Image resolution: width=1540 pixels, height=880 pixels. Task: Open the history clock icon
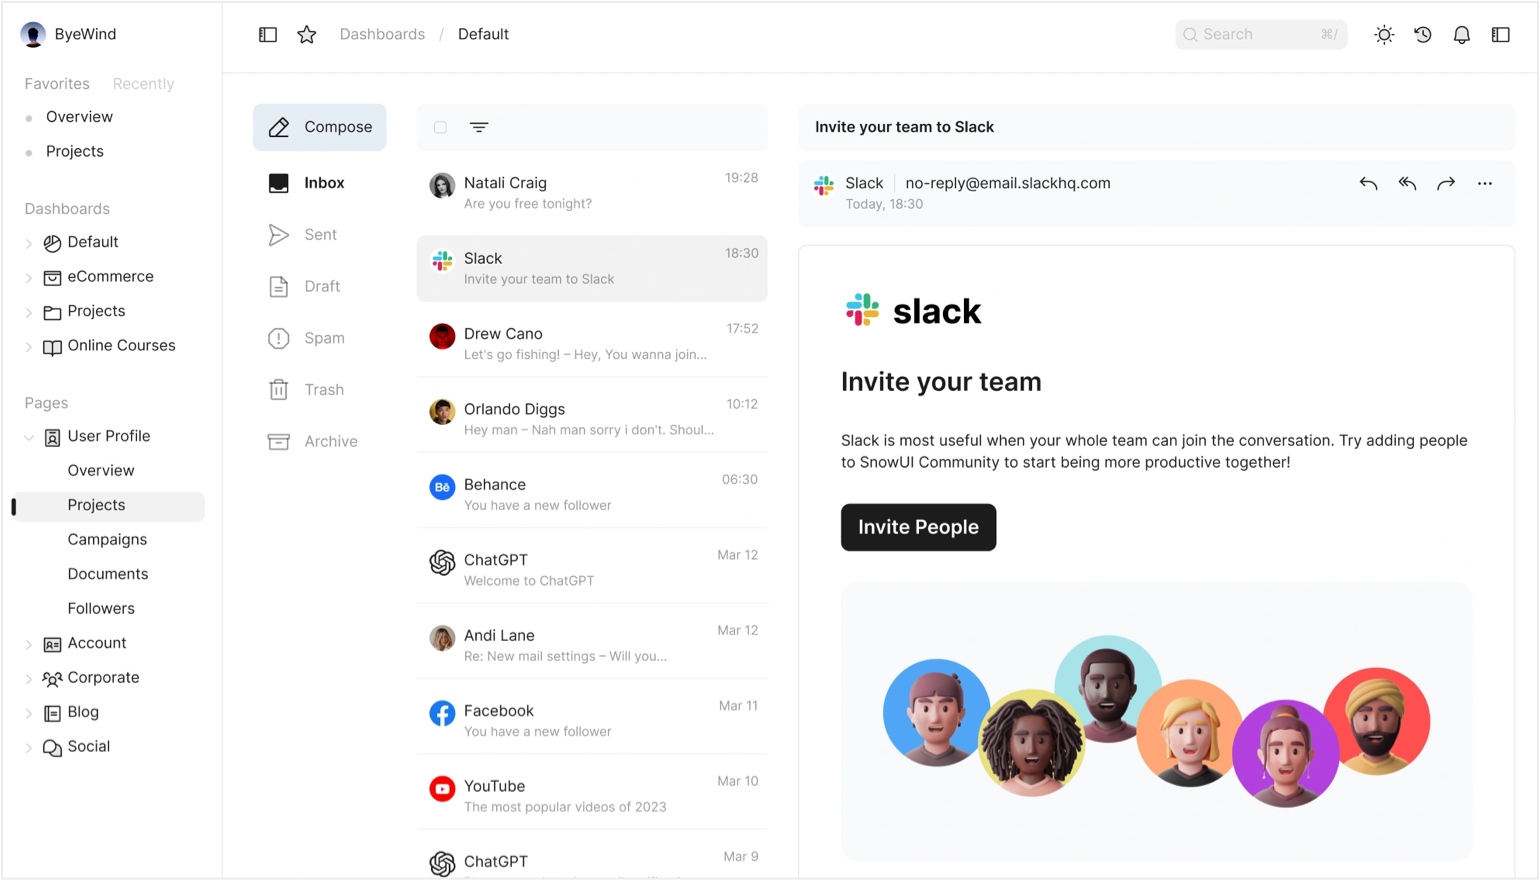pos(1423,34)
